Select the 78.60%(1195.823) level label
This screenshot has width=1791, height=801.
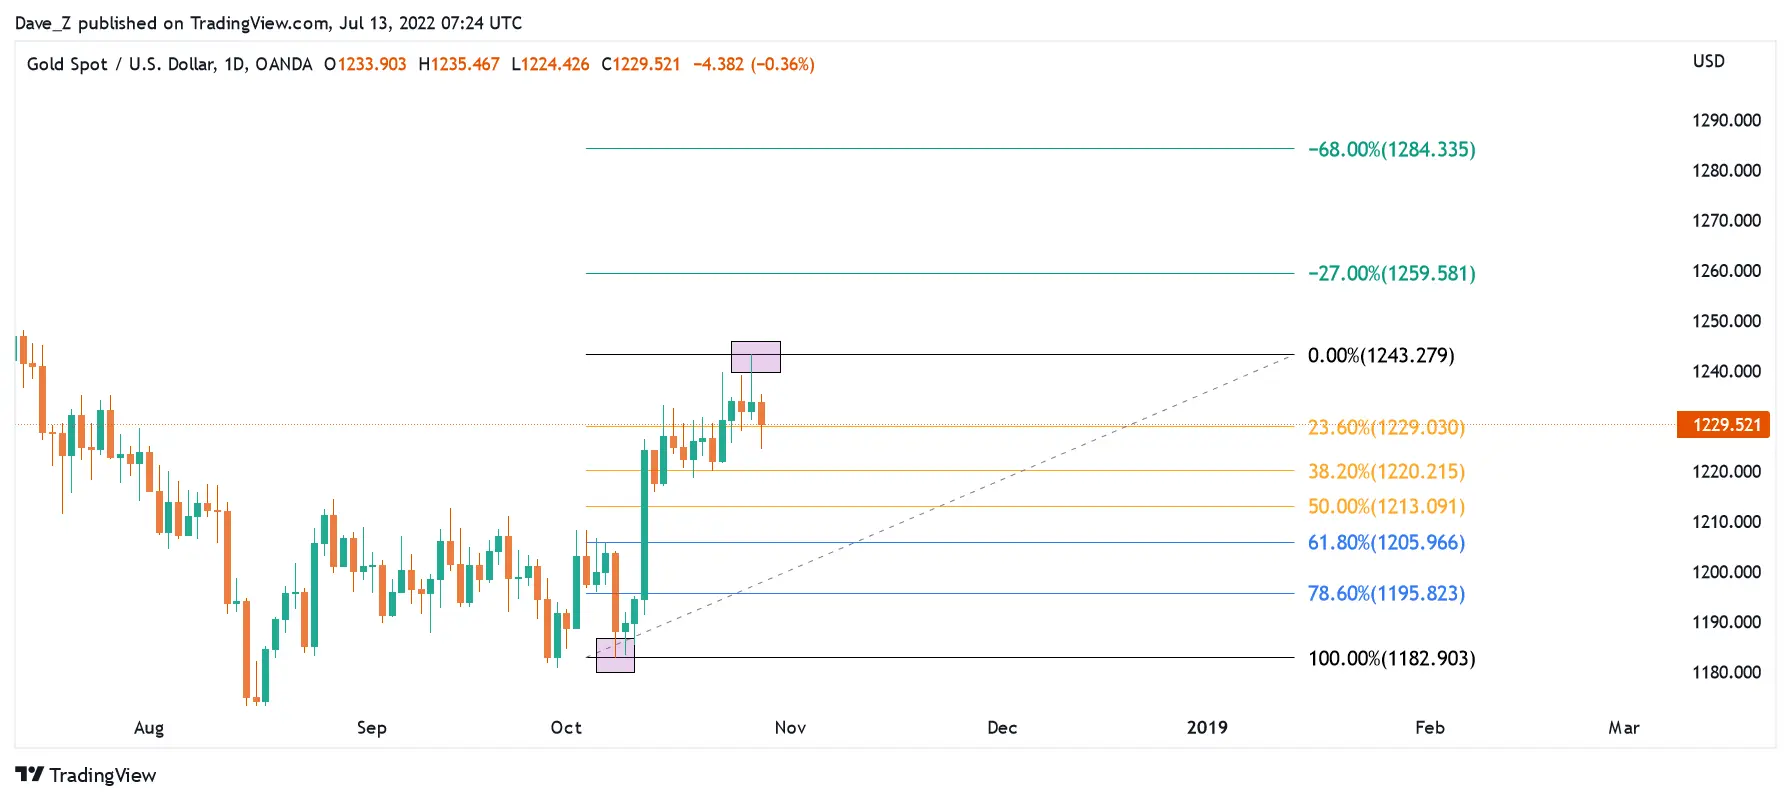click(x=1386, y=594)
